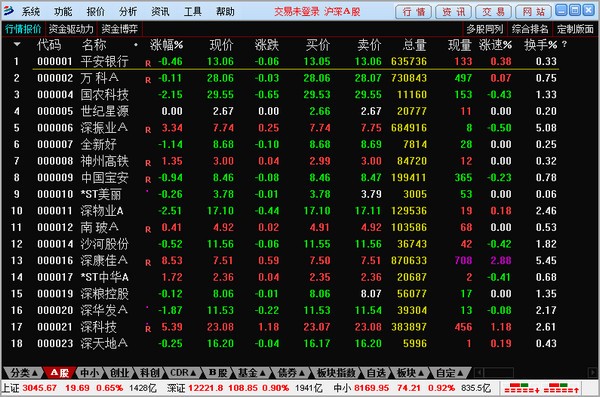Click the red R marker for 平安银行
The width and height of the screenshot is (600, 397).
click(x=148, y=64)
